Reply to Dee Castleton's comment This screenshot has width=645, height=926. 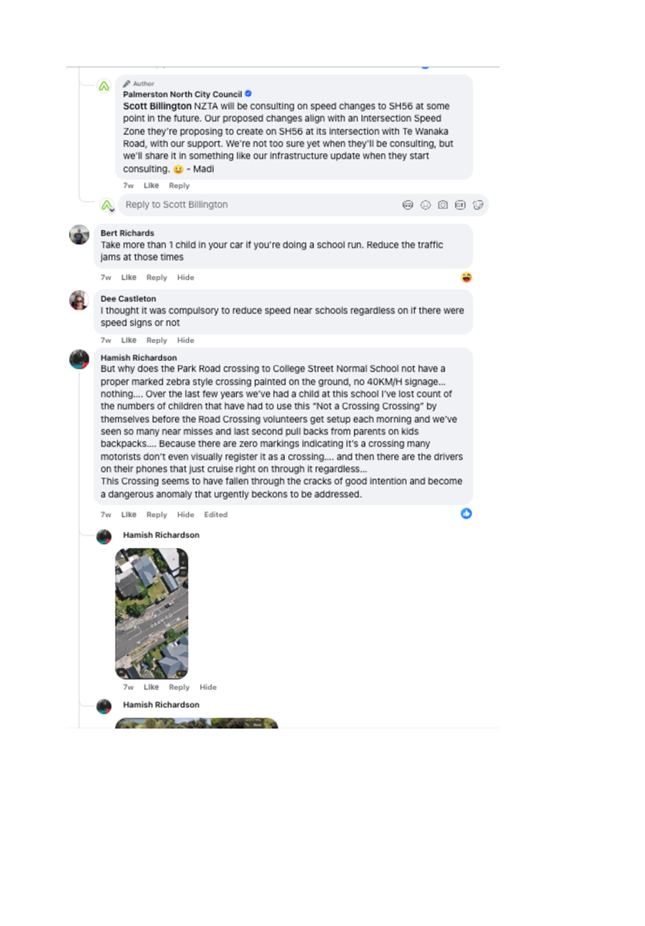157,340
